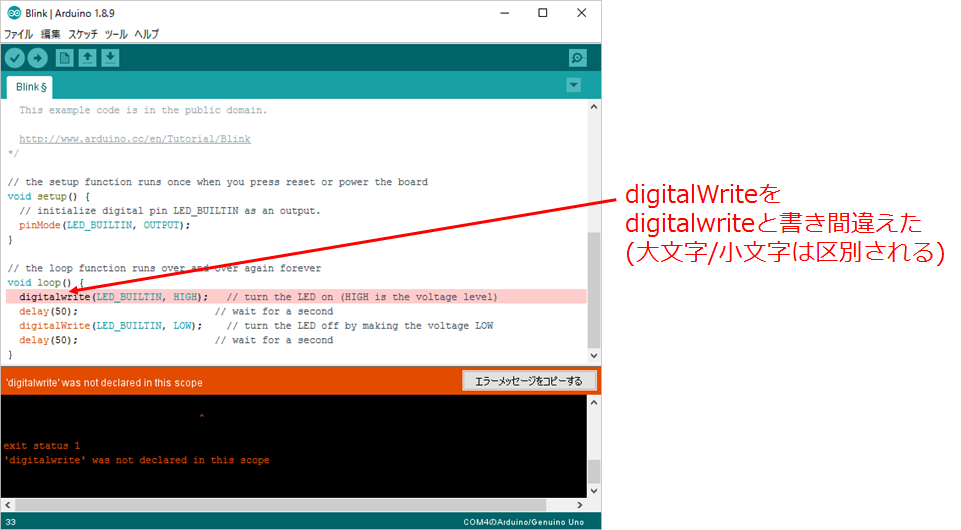Click the editor scrollbar down arrow

pyautogui.click(x=593, y=356)
